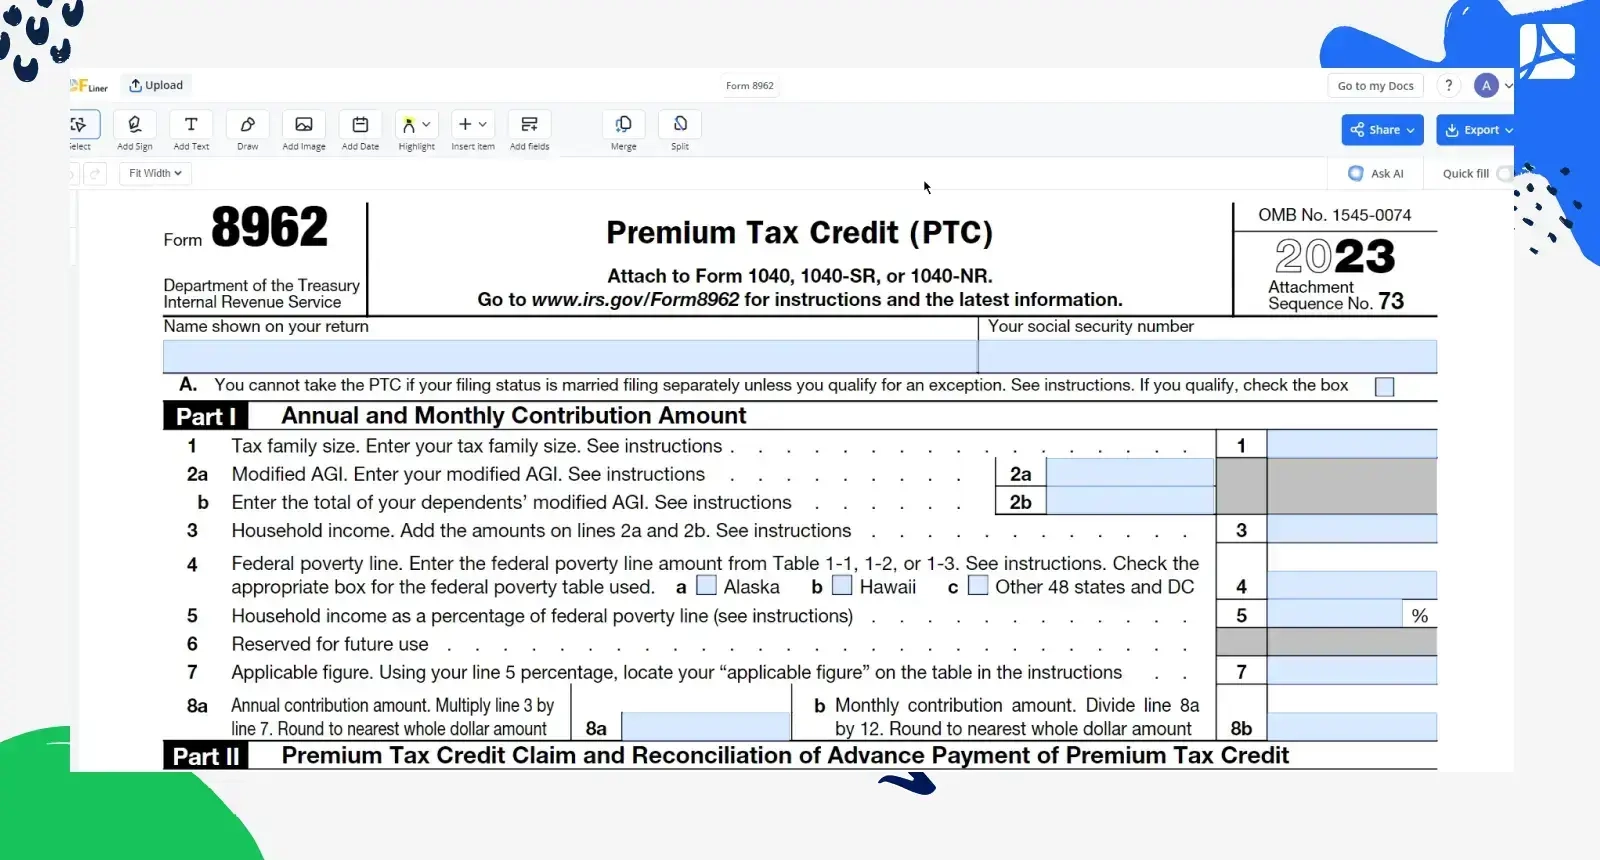This screenshot has height=860, width=1600.
Task: Click 'Annual and Monthly Contribution Amount' heading
Action: [514, 415]
